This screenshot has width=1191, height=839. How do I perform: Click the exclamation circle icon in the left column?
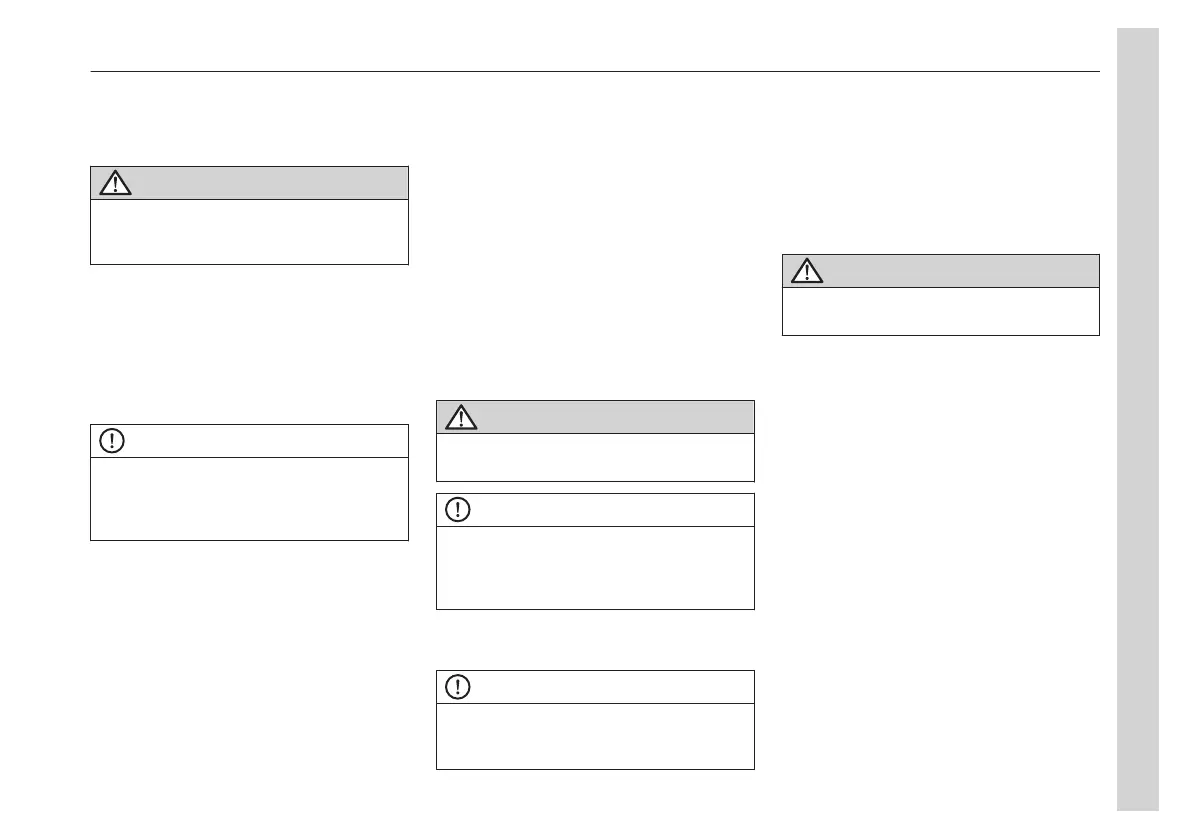click(113, 441)
